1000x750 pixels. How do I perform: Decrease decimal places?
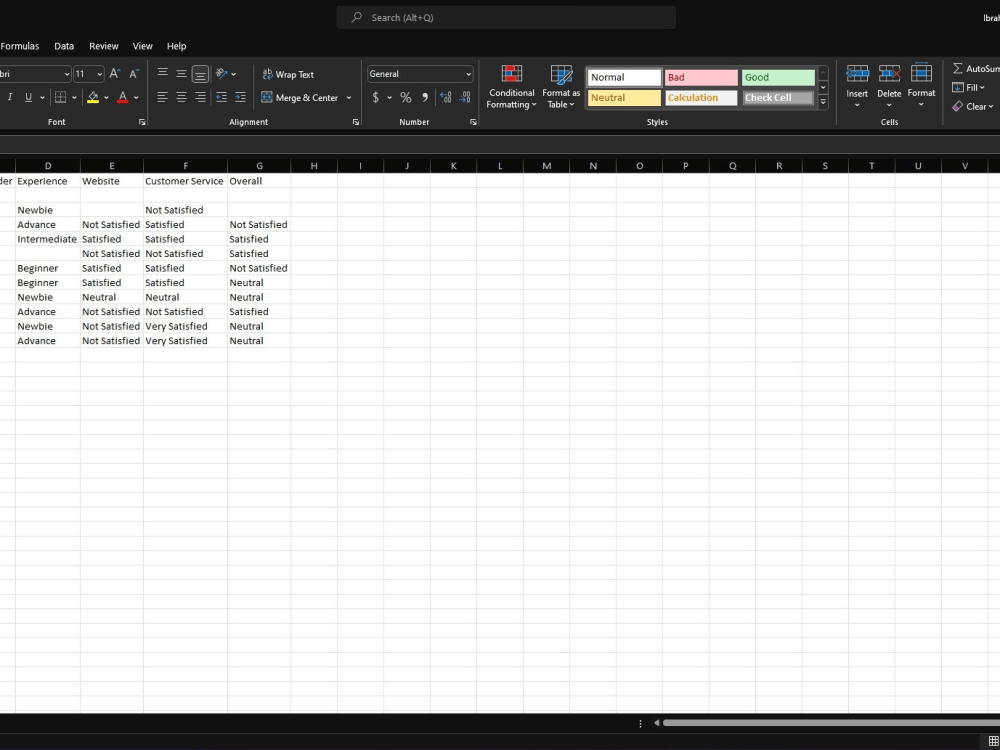(465, 98)
